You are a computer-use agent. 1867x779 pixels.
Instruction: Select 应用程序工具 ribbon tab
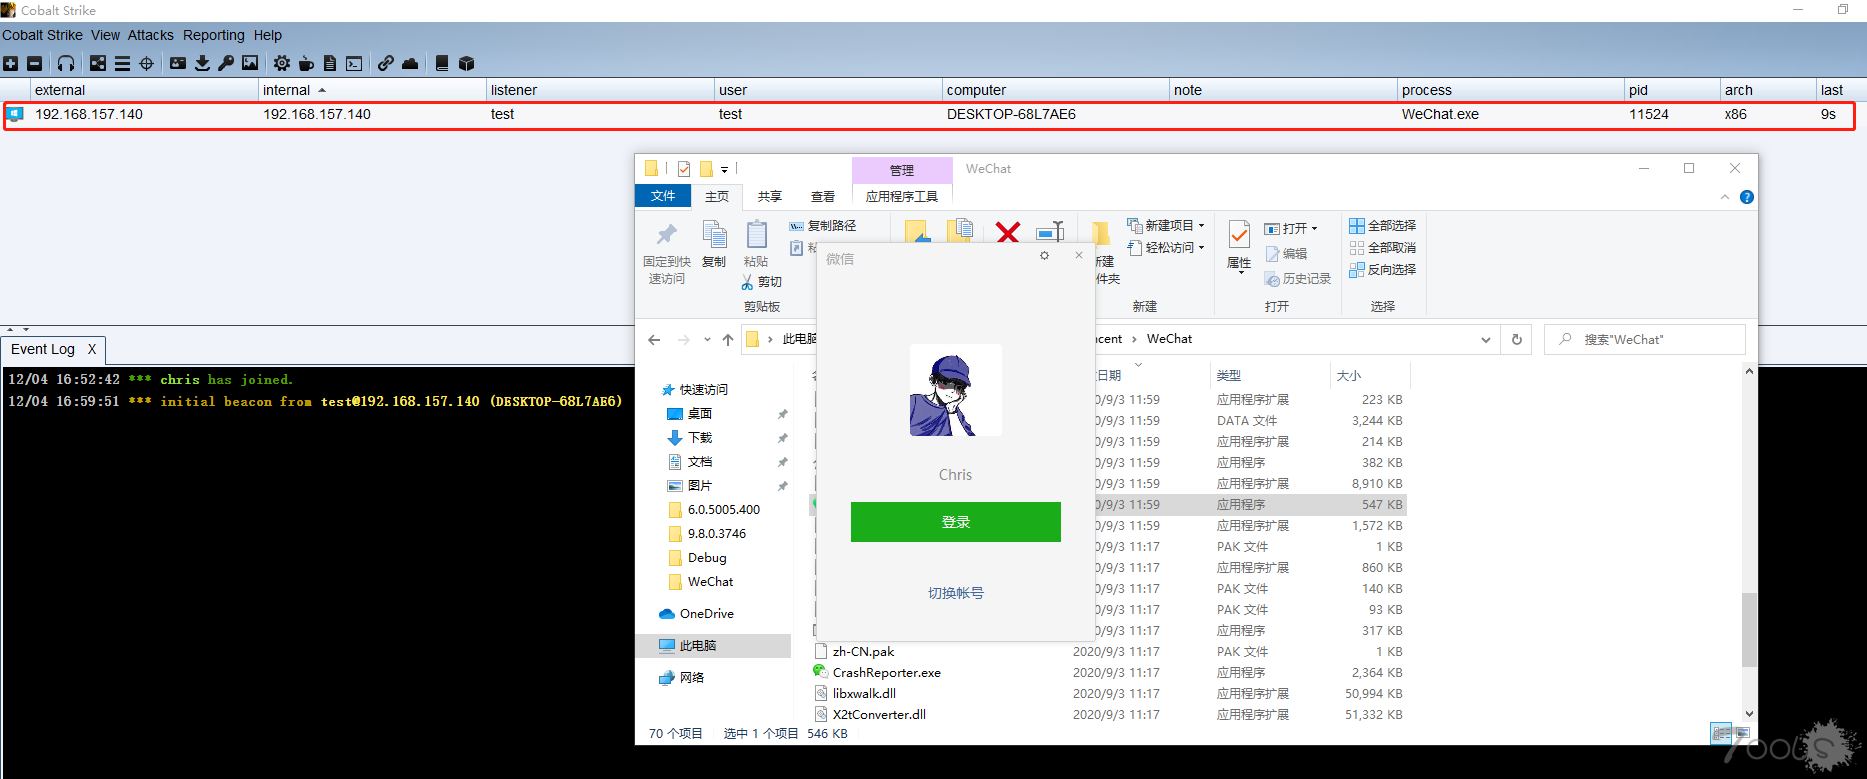pyautogui.click(x=902, y=197)
